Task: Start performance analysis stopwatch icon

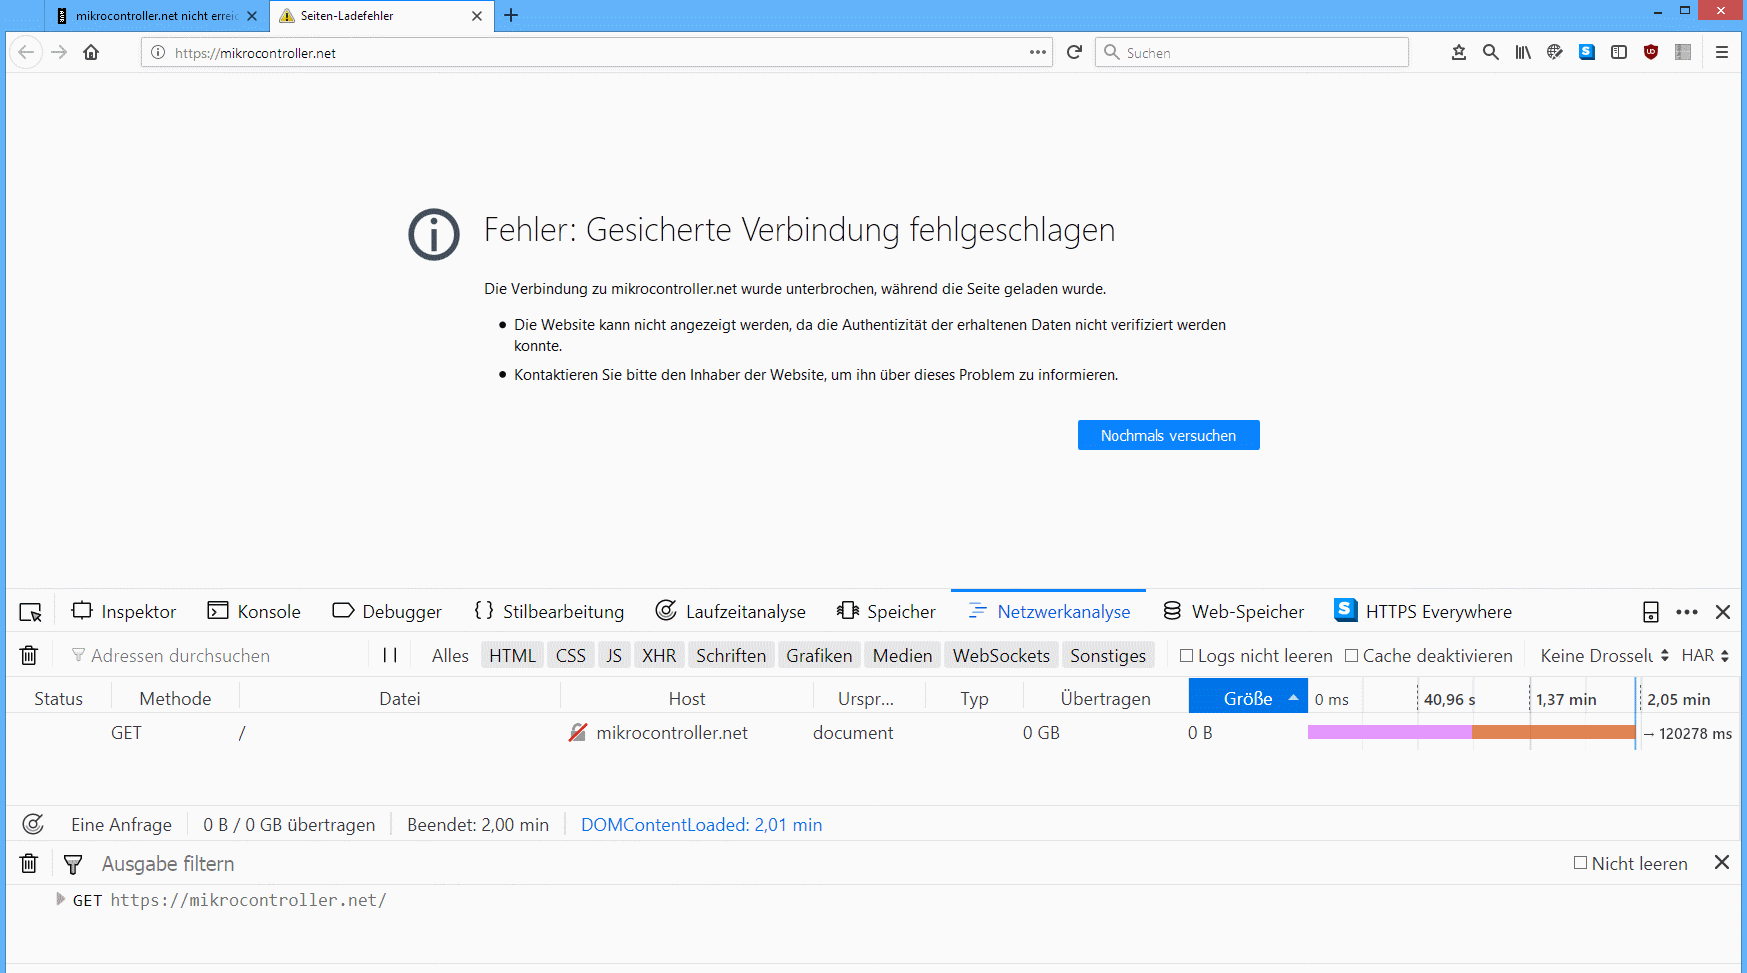Action: click(33, 824)
